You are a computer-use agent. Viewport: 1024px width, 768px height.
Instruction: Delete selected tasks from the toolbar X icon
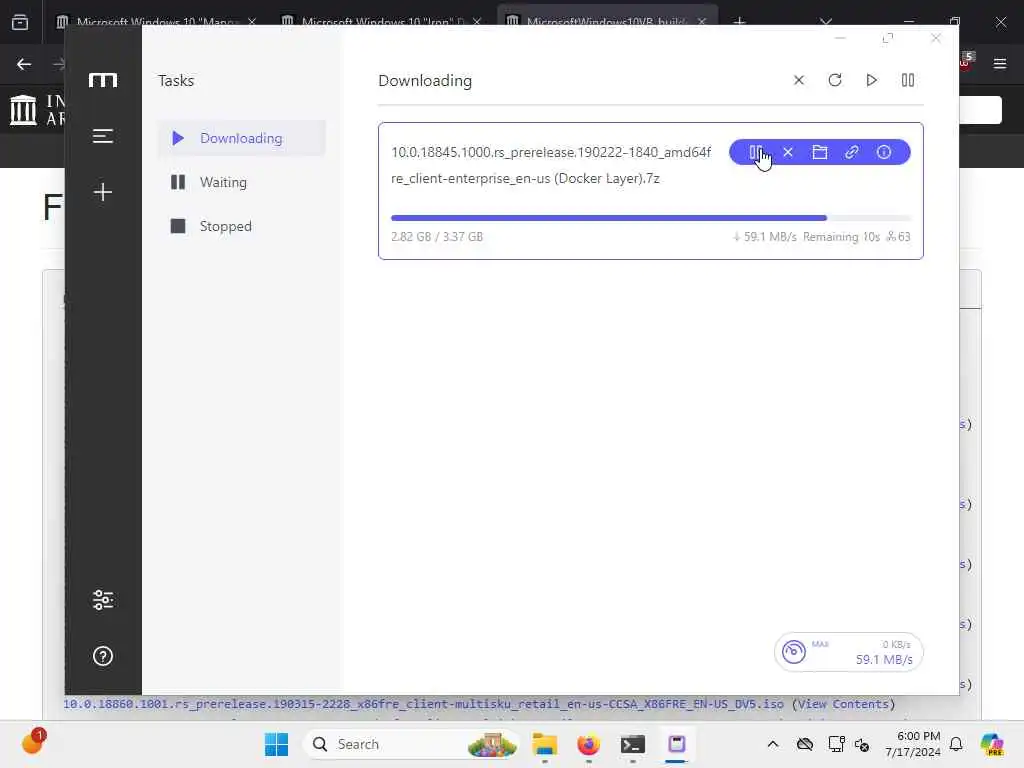(799, 80)
